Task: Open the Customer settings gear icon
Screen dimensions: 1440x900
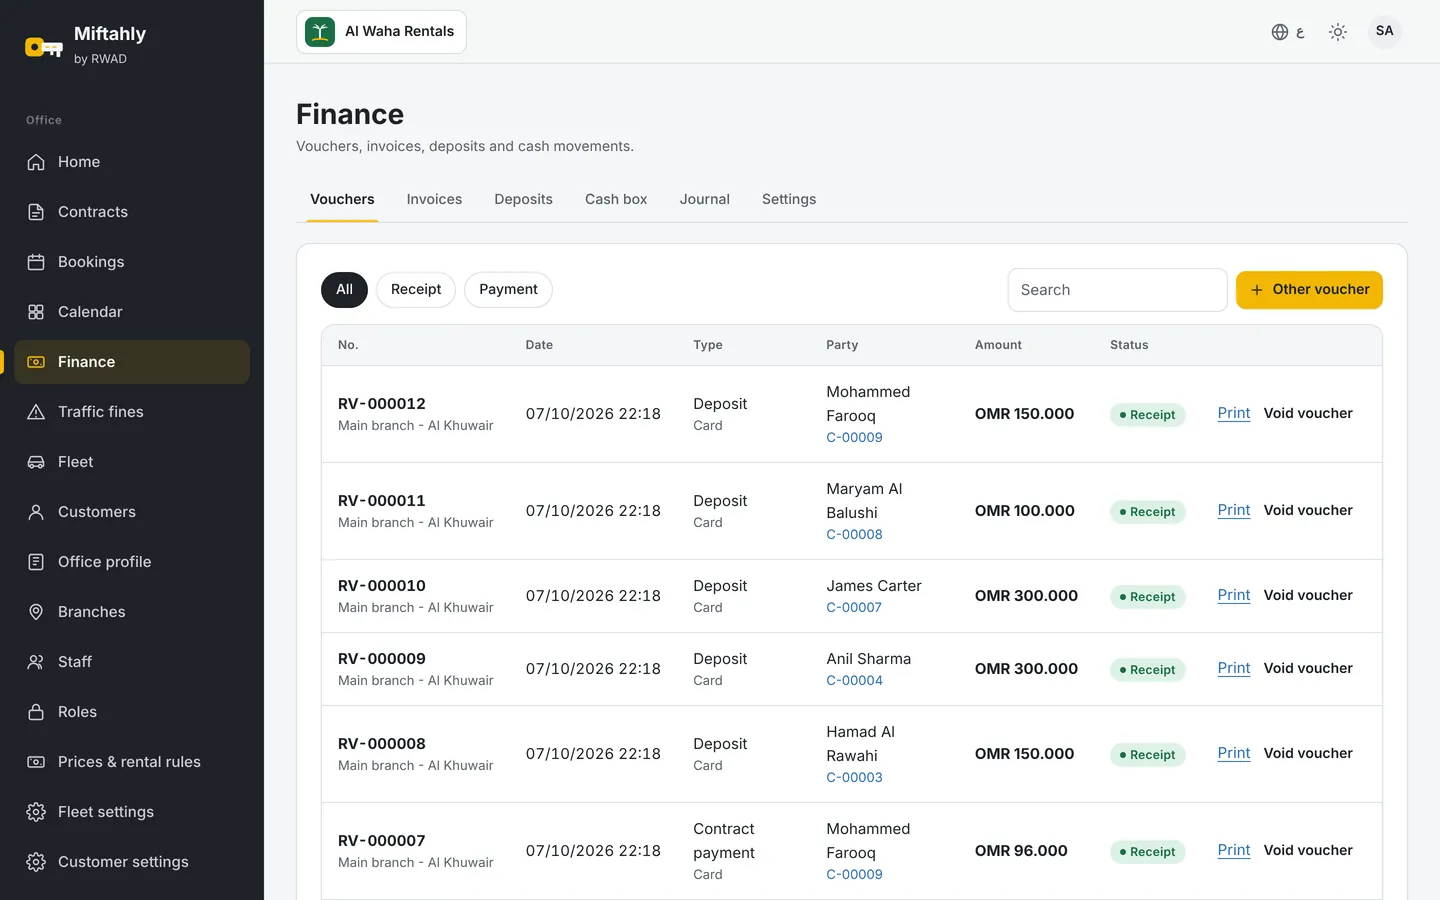Action: pos(36,862)
